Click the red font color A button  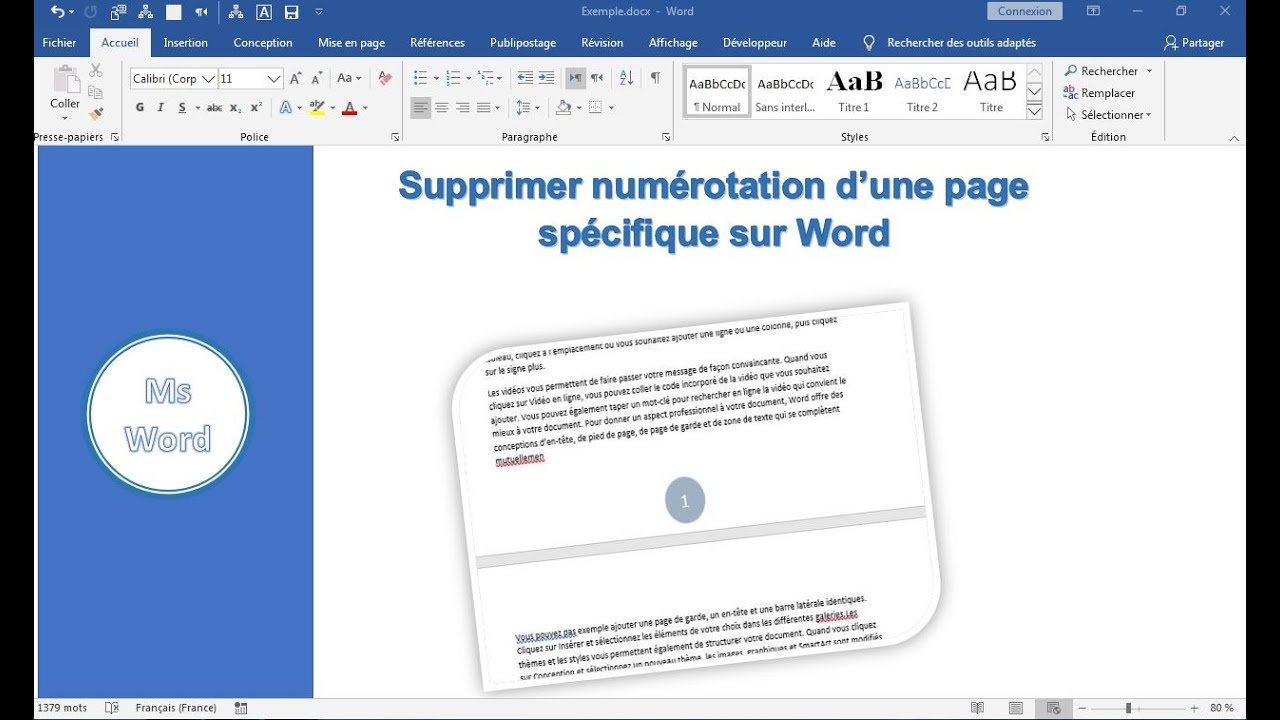[x=350, y=108]
